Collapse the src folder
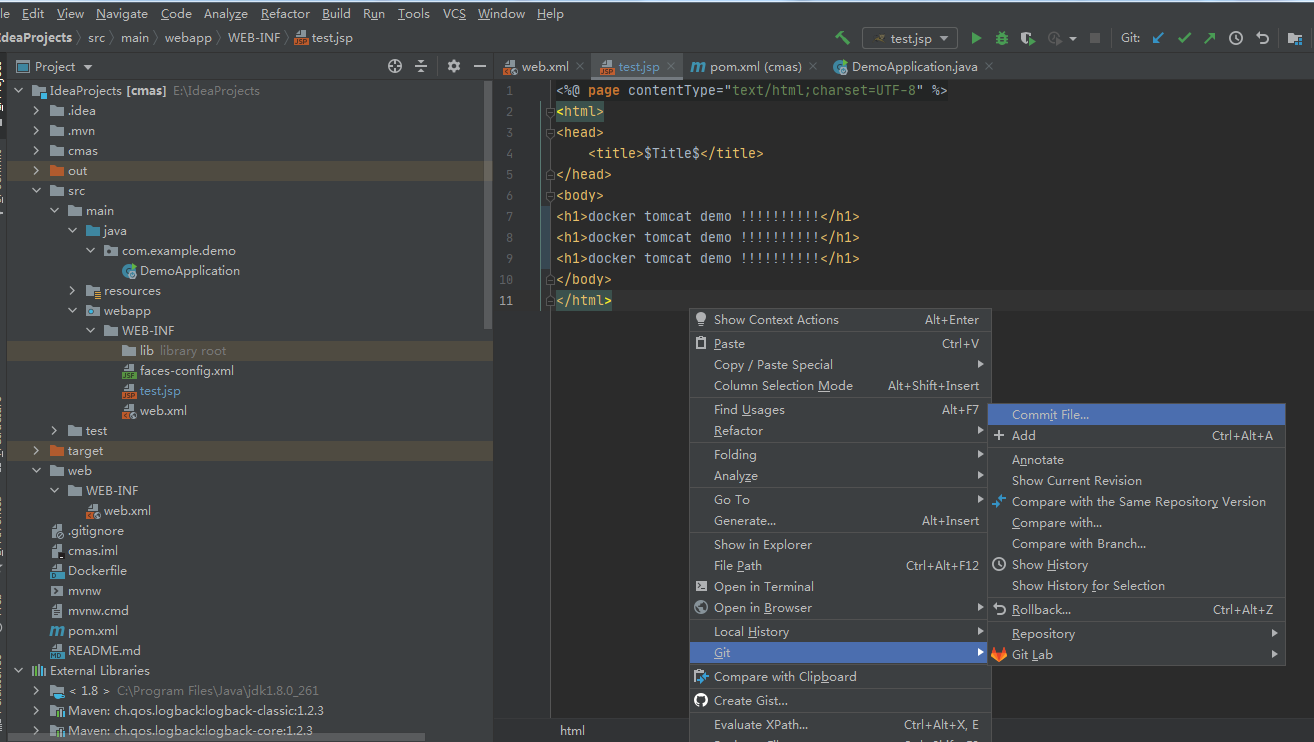Image resolution: width=1314 pixels, height=742 pixels. (x=36, y=190)
